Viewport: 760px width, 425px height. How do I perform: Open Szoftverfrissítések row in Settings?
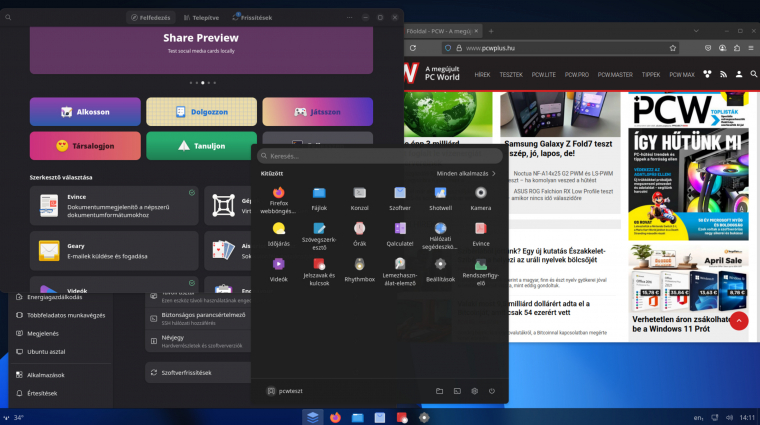198,373
